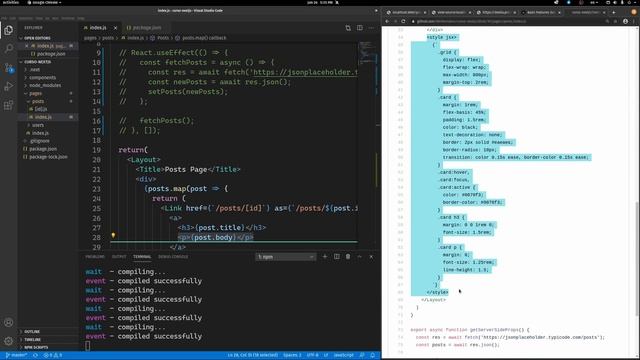Open Chrome three-dot menu
This screenshot has height=360, width=640.
click(x=634, y=21)
